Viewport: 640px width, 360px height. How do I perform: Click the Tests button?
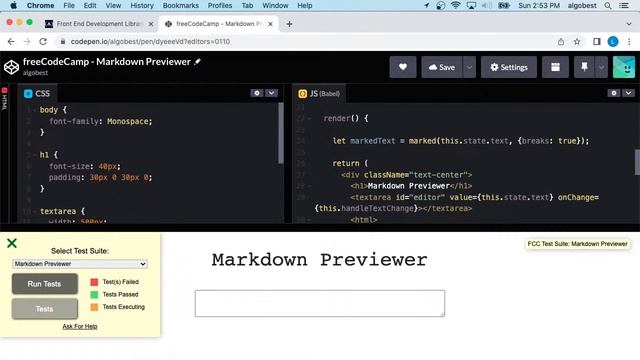(44, 309)
